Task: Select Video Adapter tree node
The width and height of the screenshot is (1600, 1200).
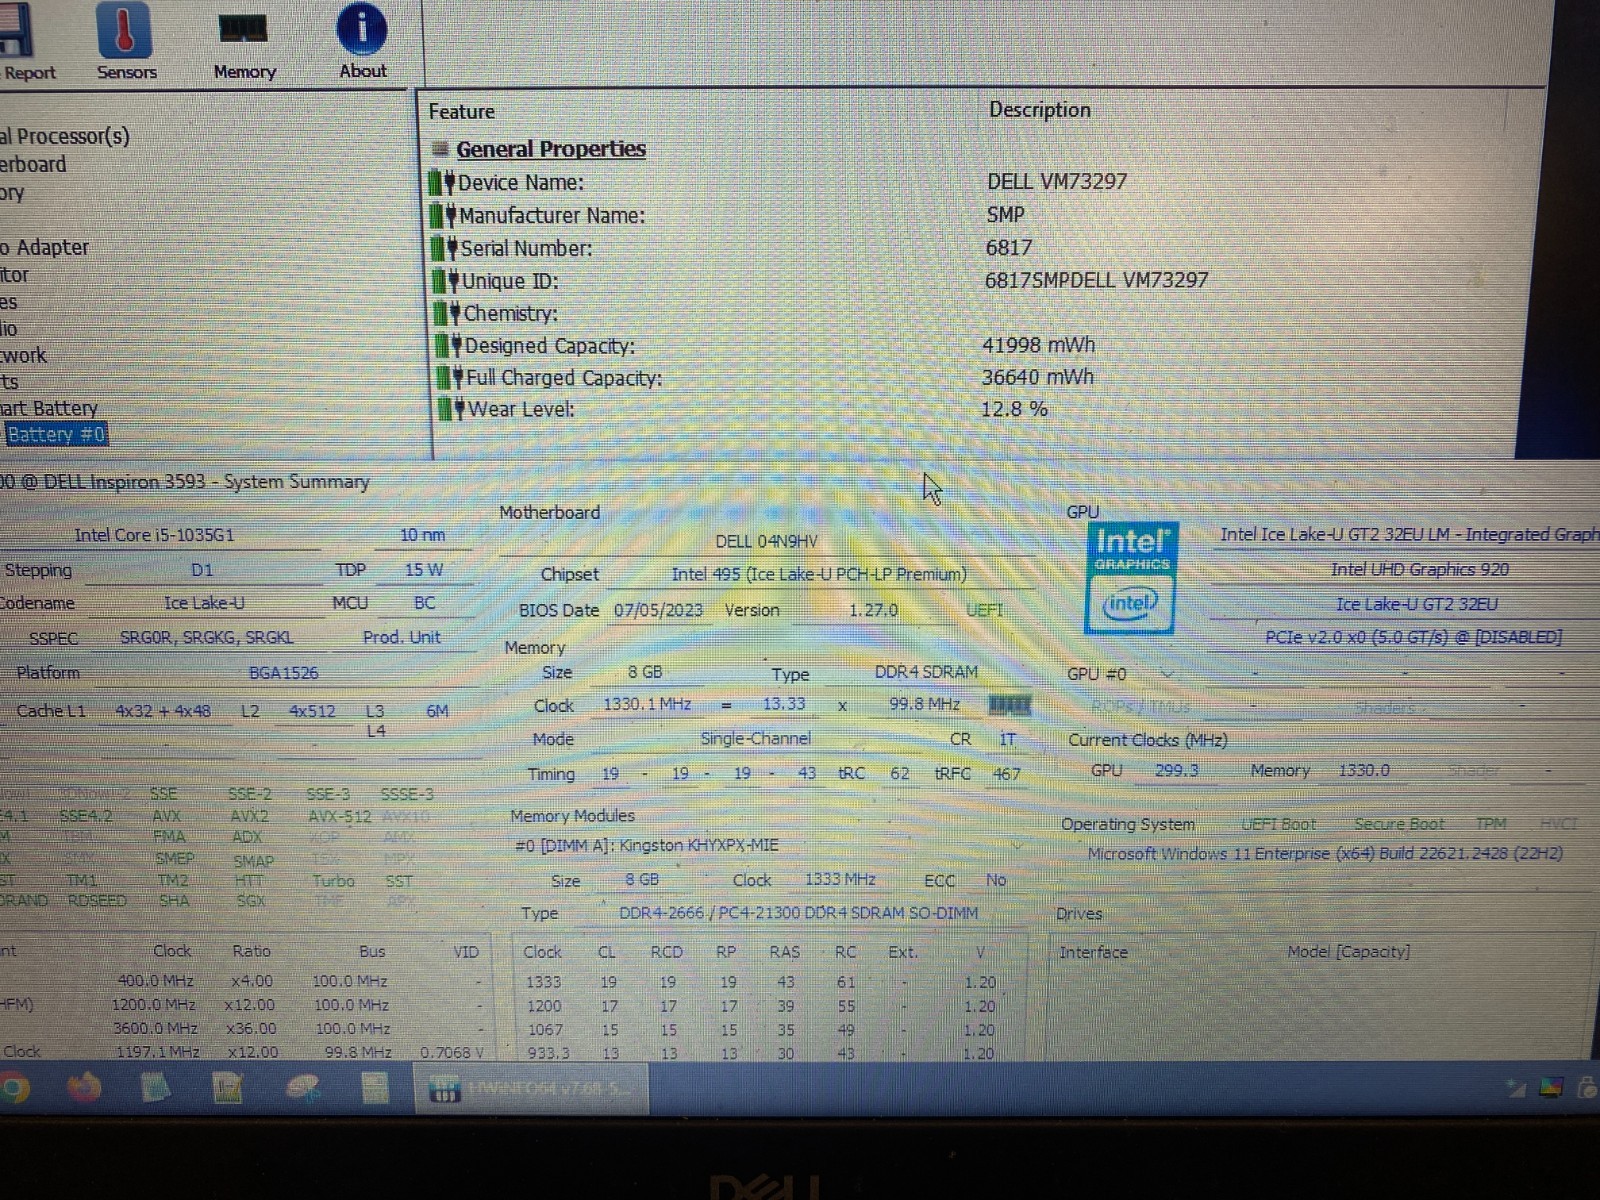Action: pos(45,247)
